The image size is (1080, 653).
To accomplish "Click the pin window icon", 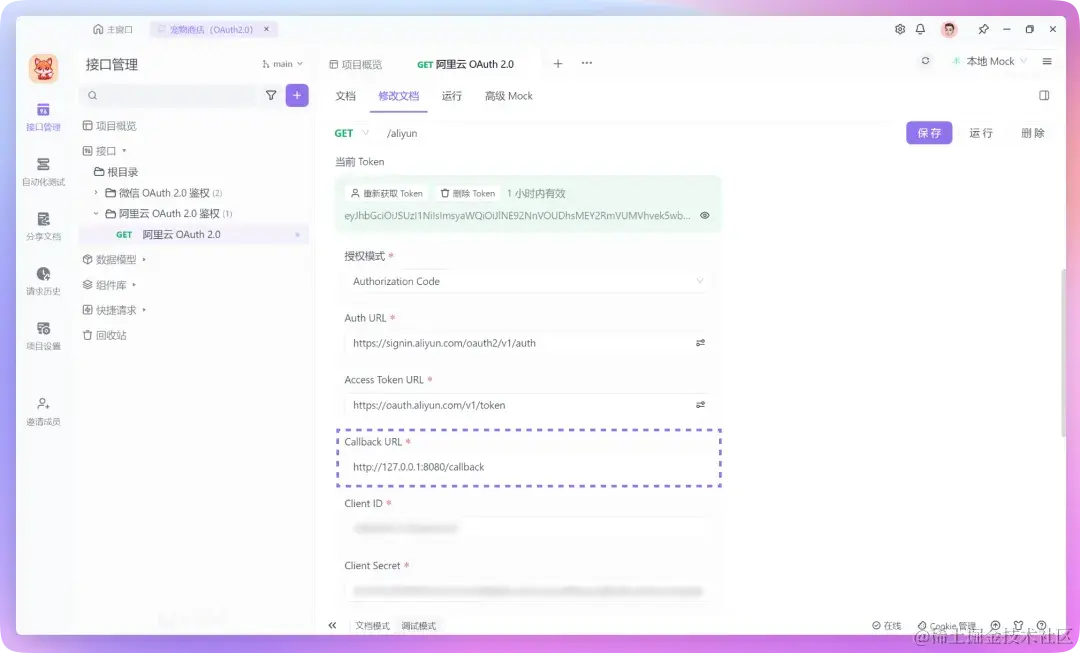I will (984, 29).
